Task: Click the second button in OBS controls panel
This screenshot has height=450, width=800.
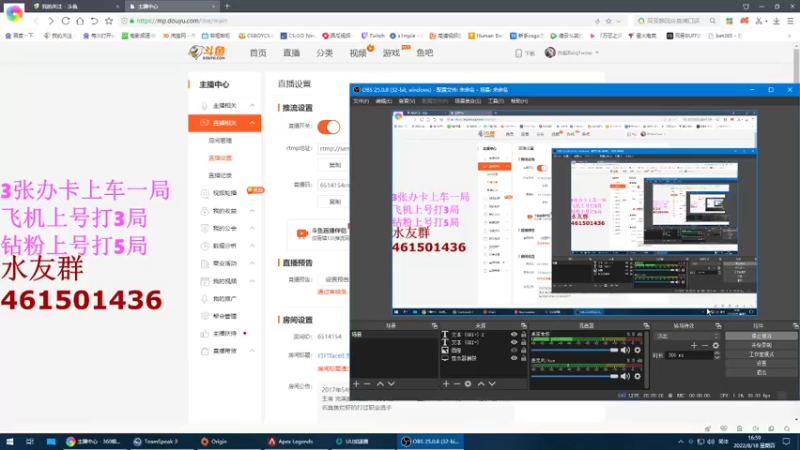Action: [761, 345]
